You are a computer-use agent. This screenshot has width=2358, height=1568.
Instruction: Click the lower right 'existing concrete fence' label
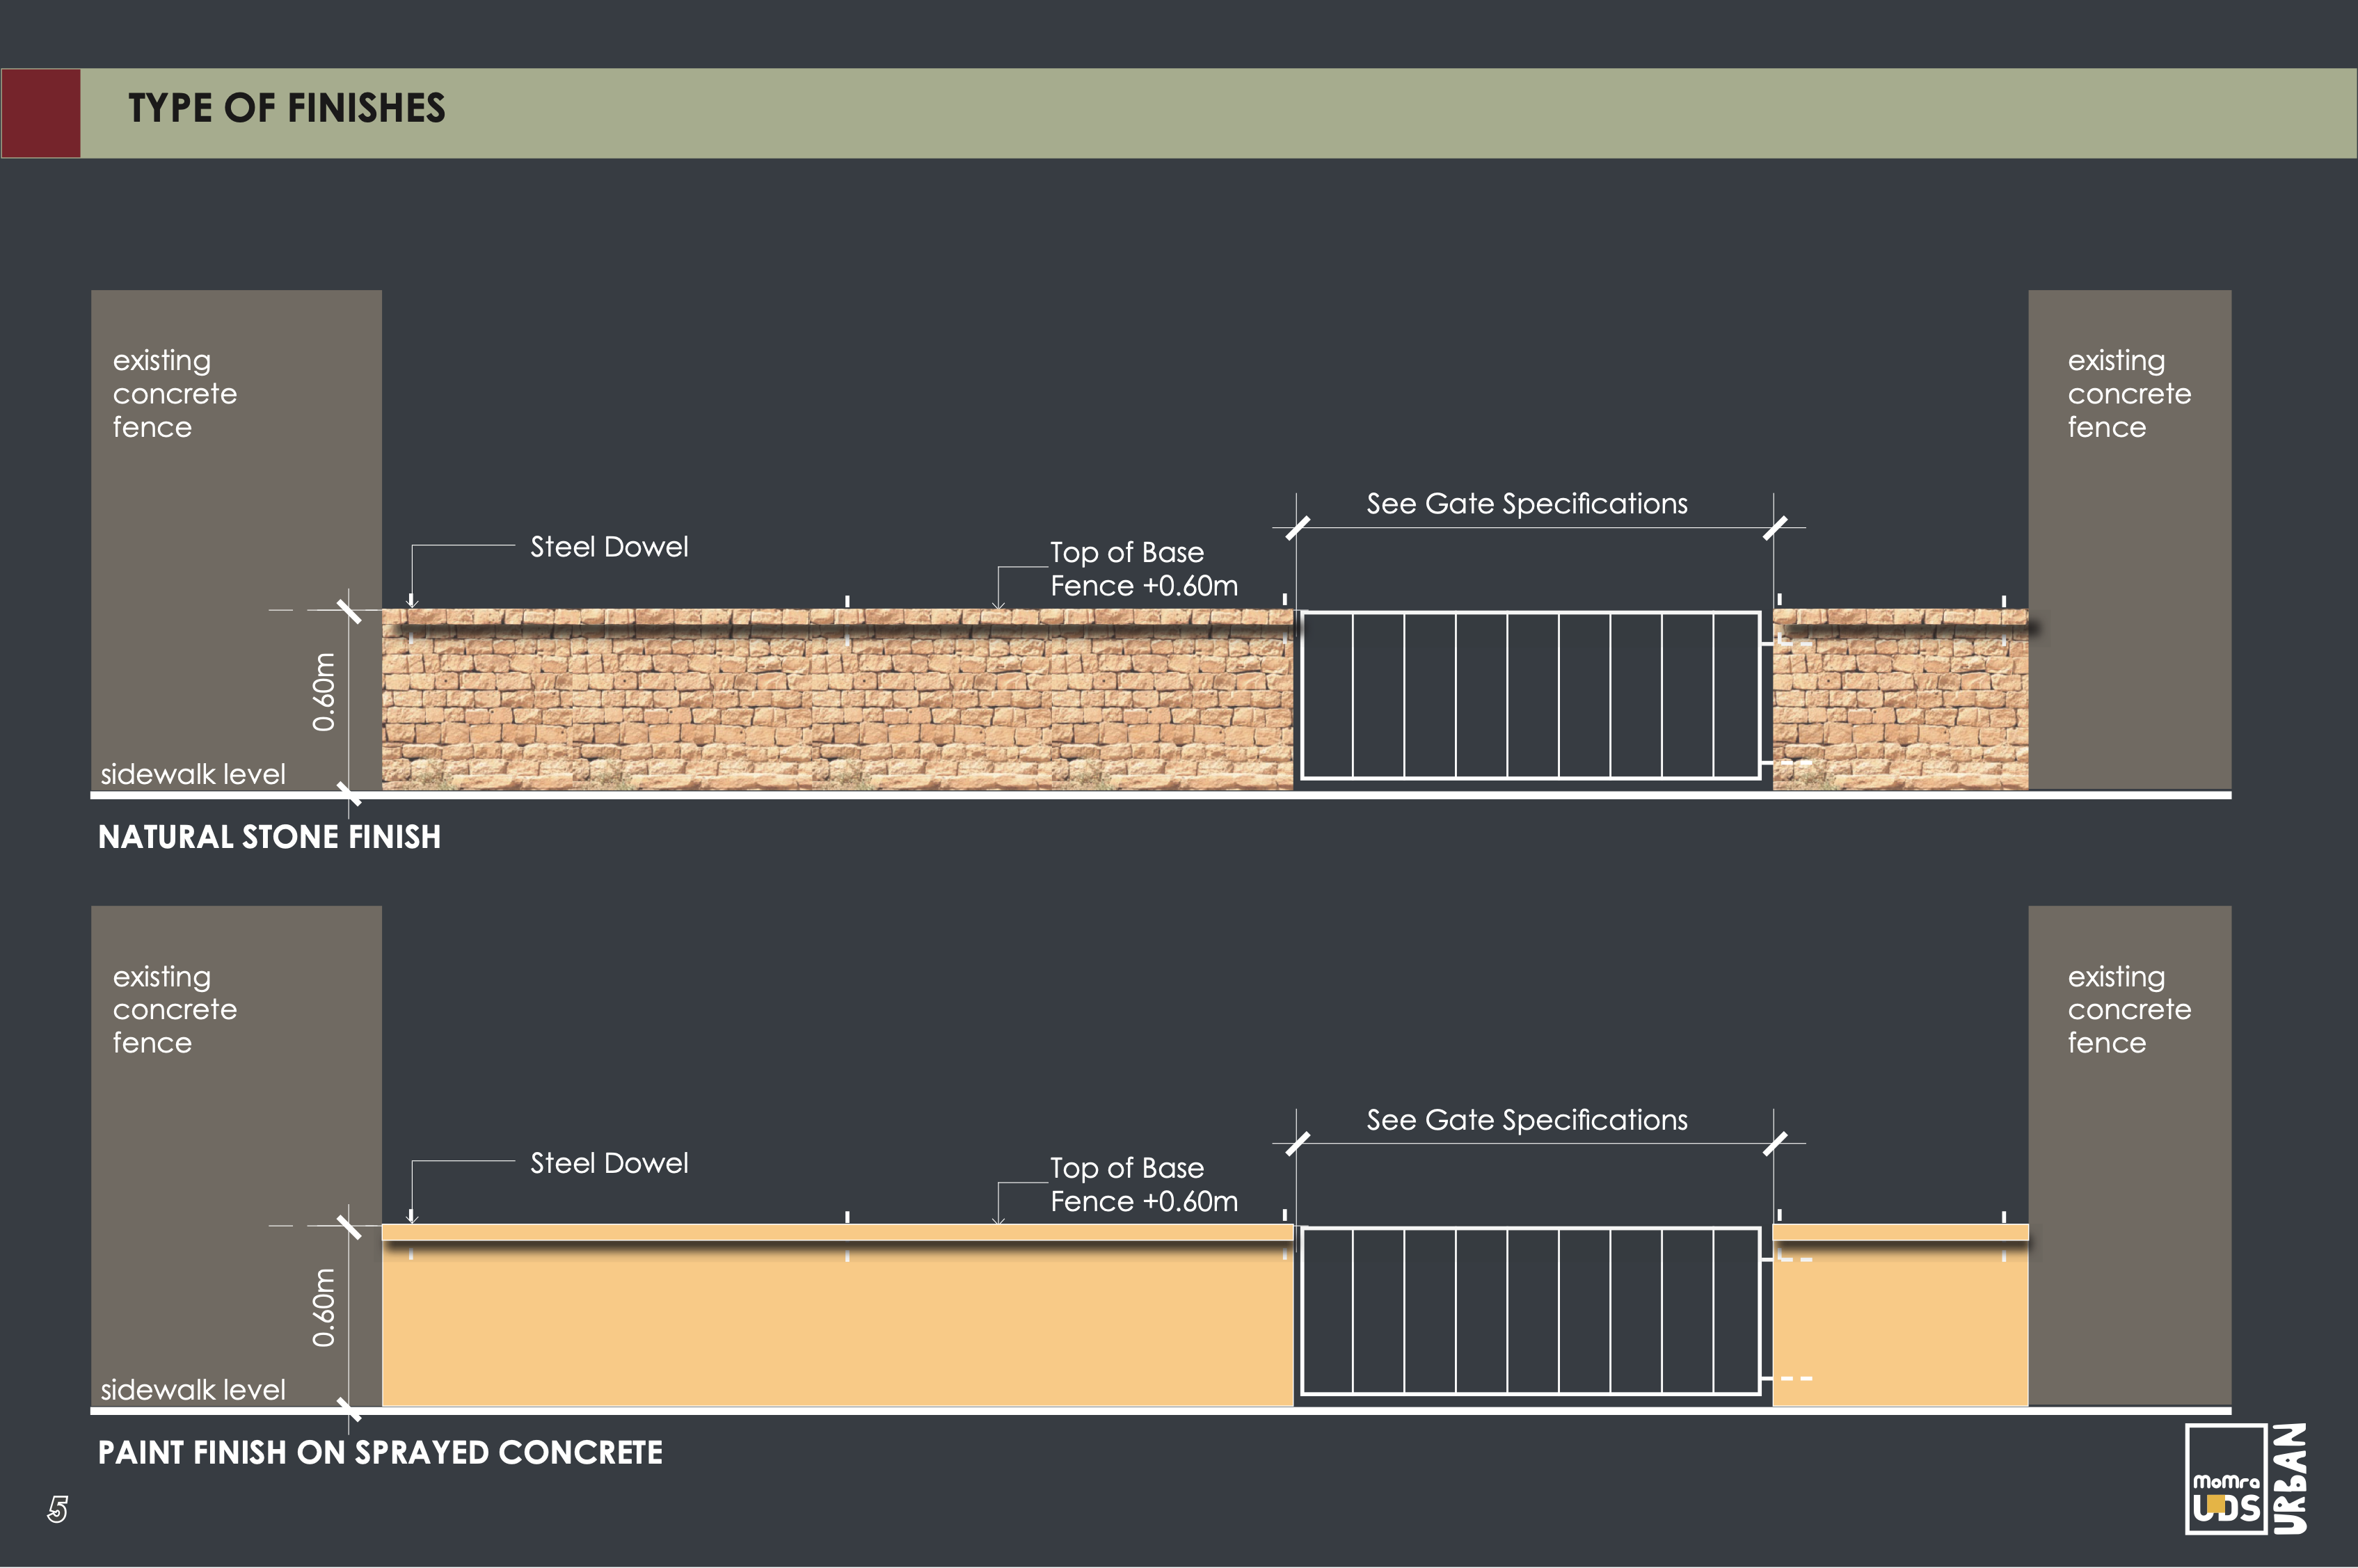2129,1009
